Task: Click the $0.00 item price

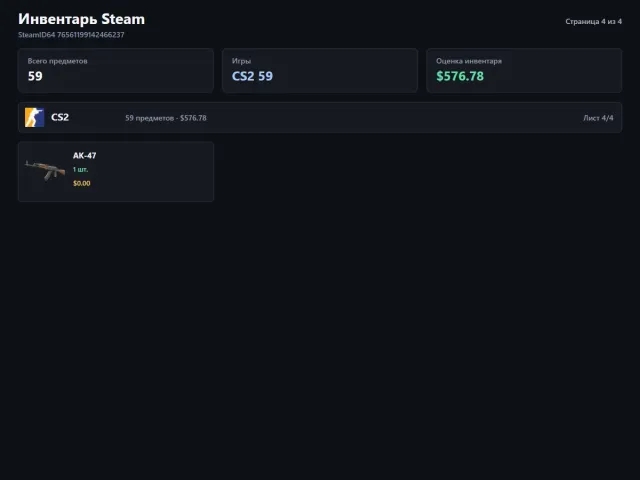Action: 82,183
